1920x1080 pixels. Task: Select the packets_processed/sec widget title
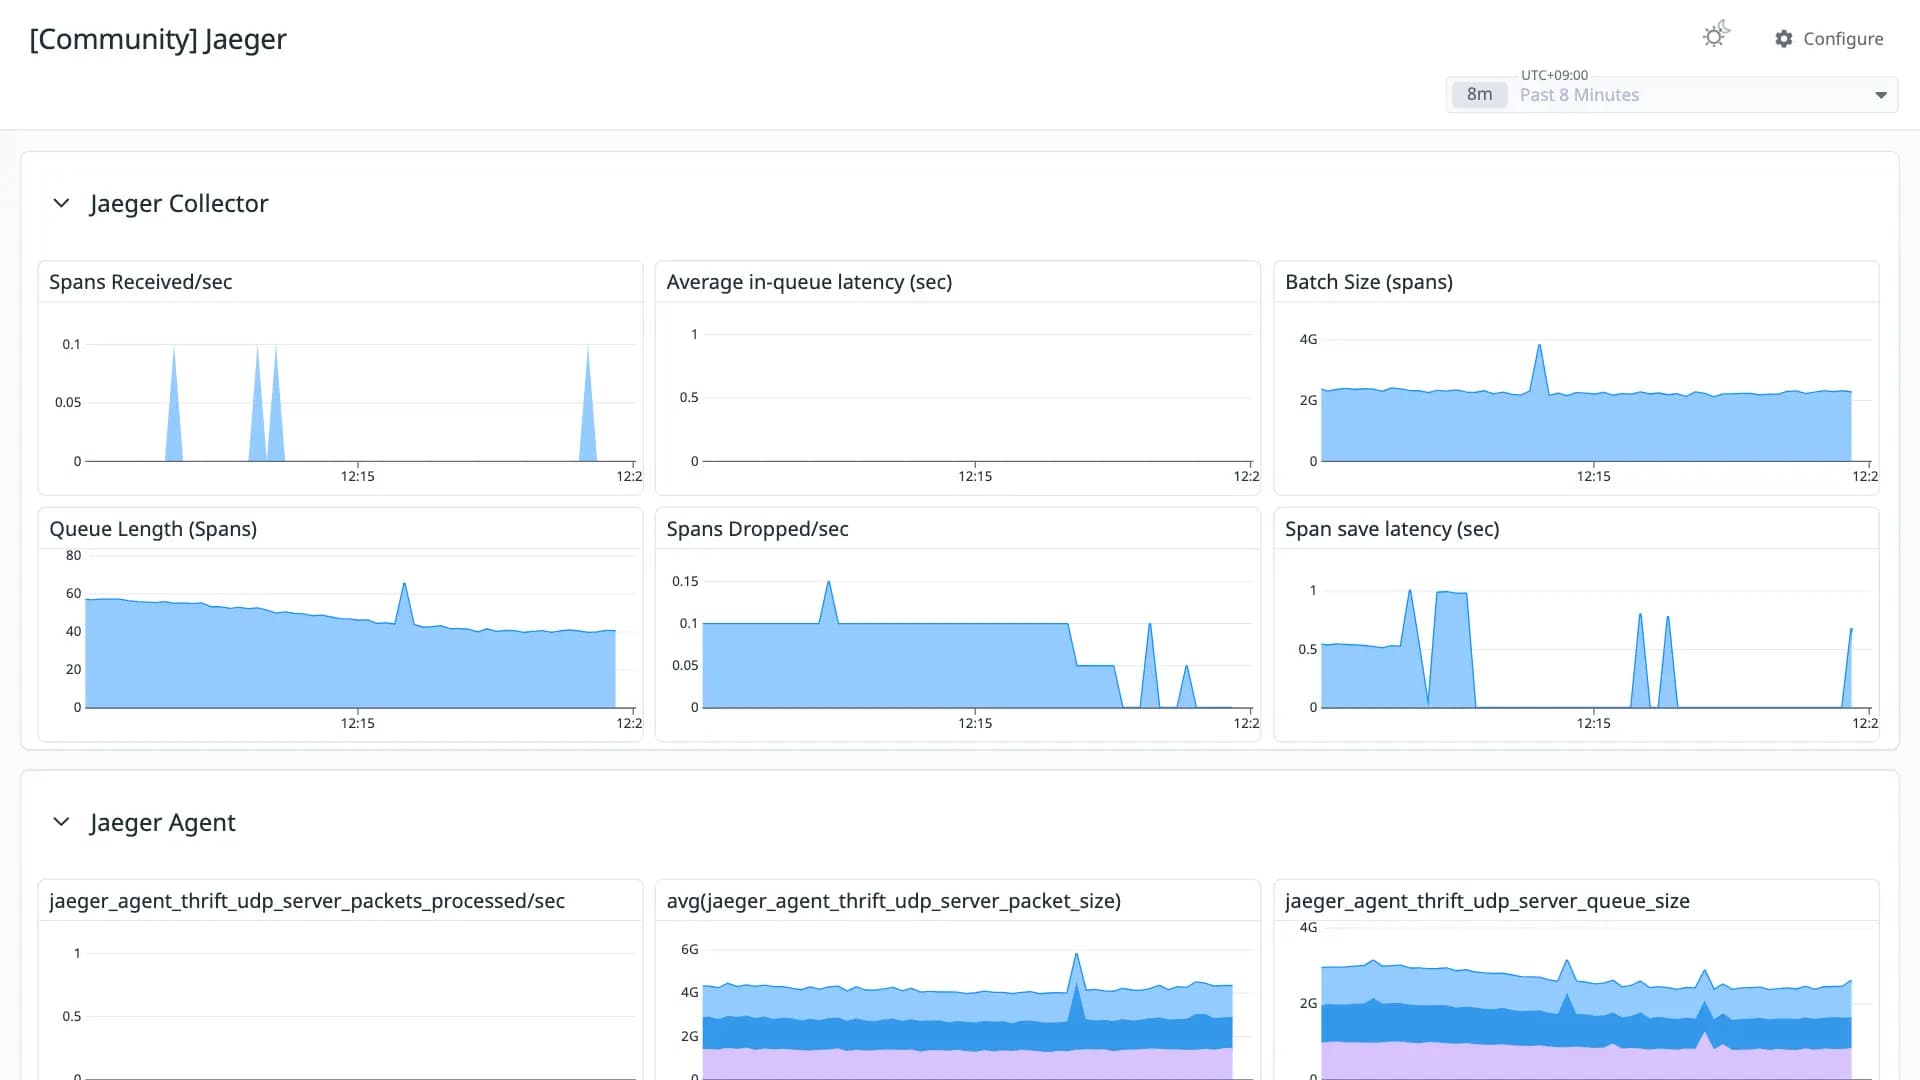click(x=307, y=901)
